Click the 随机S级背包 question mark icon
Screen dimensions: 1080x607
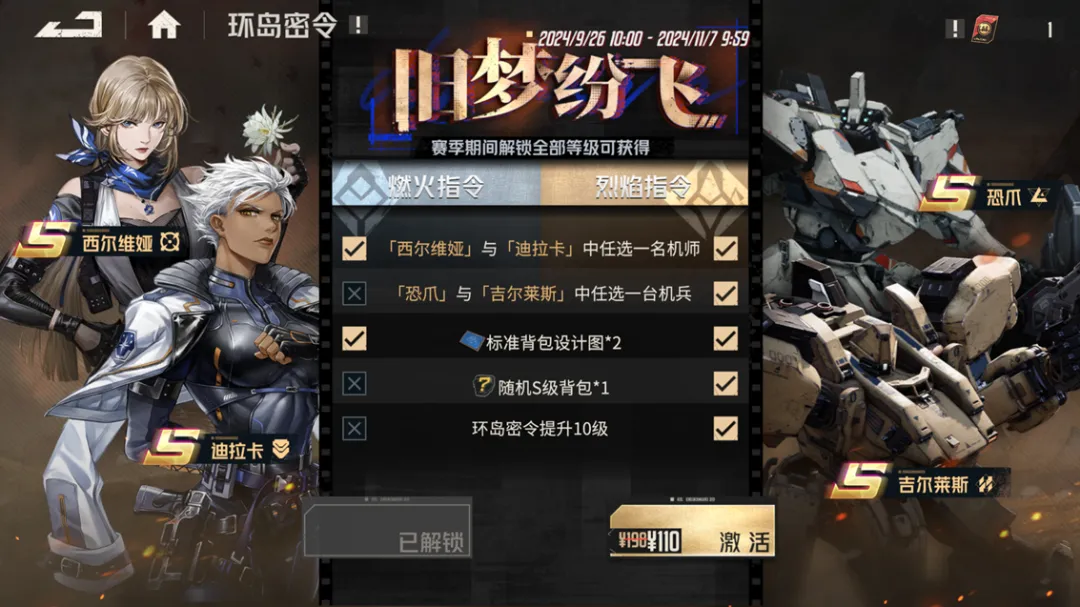pyautogui.click(x=484, y=385)
